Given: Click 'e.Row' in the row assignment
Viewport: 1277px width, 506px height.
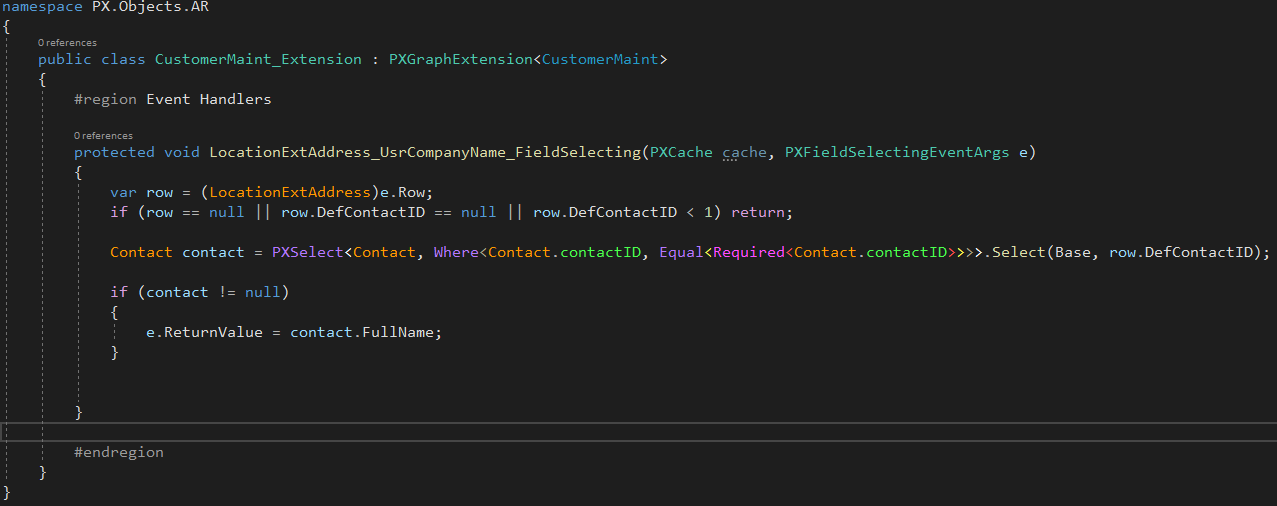Looking at the screenshot, I should 406,192.
